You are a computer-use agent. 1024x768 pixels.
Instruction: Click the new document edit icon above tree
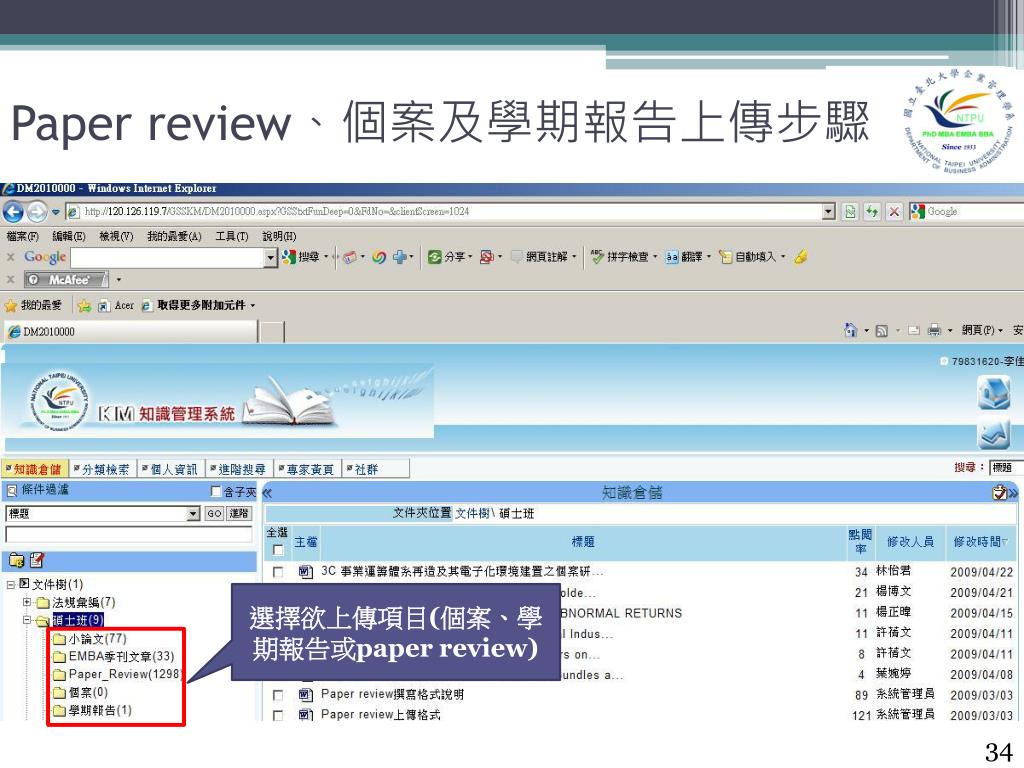pos(37,560)
